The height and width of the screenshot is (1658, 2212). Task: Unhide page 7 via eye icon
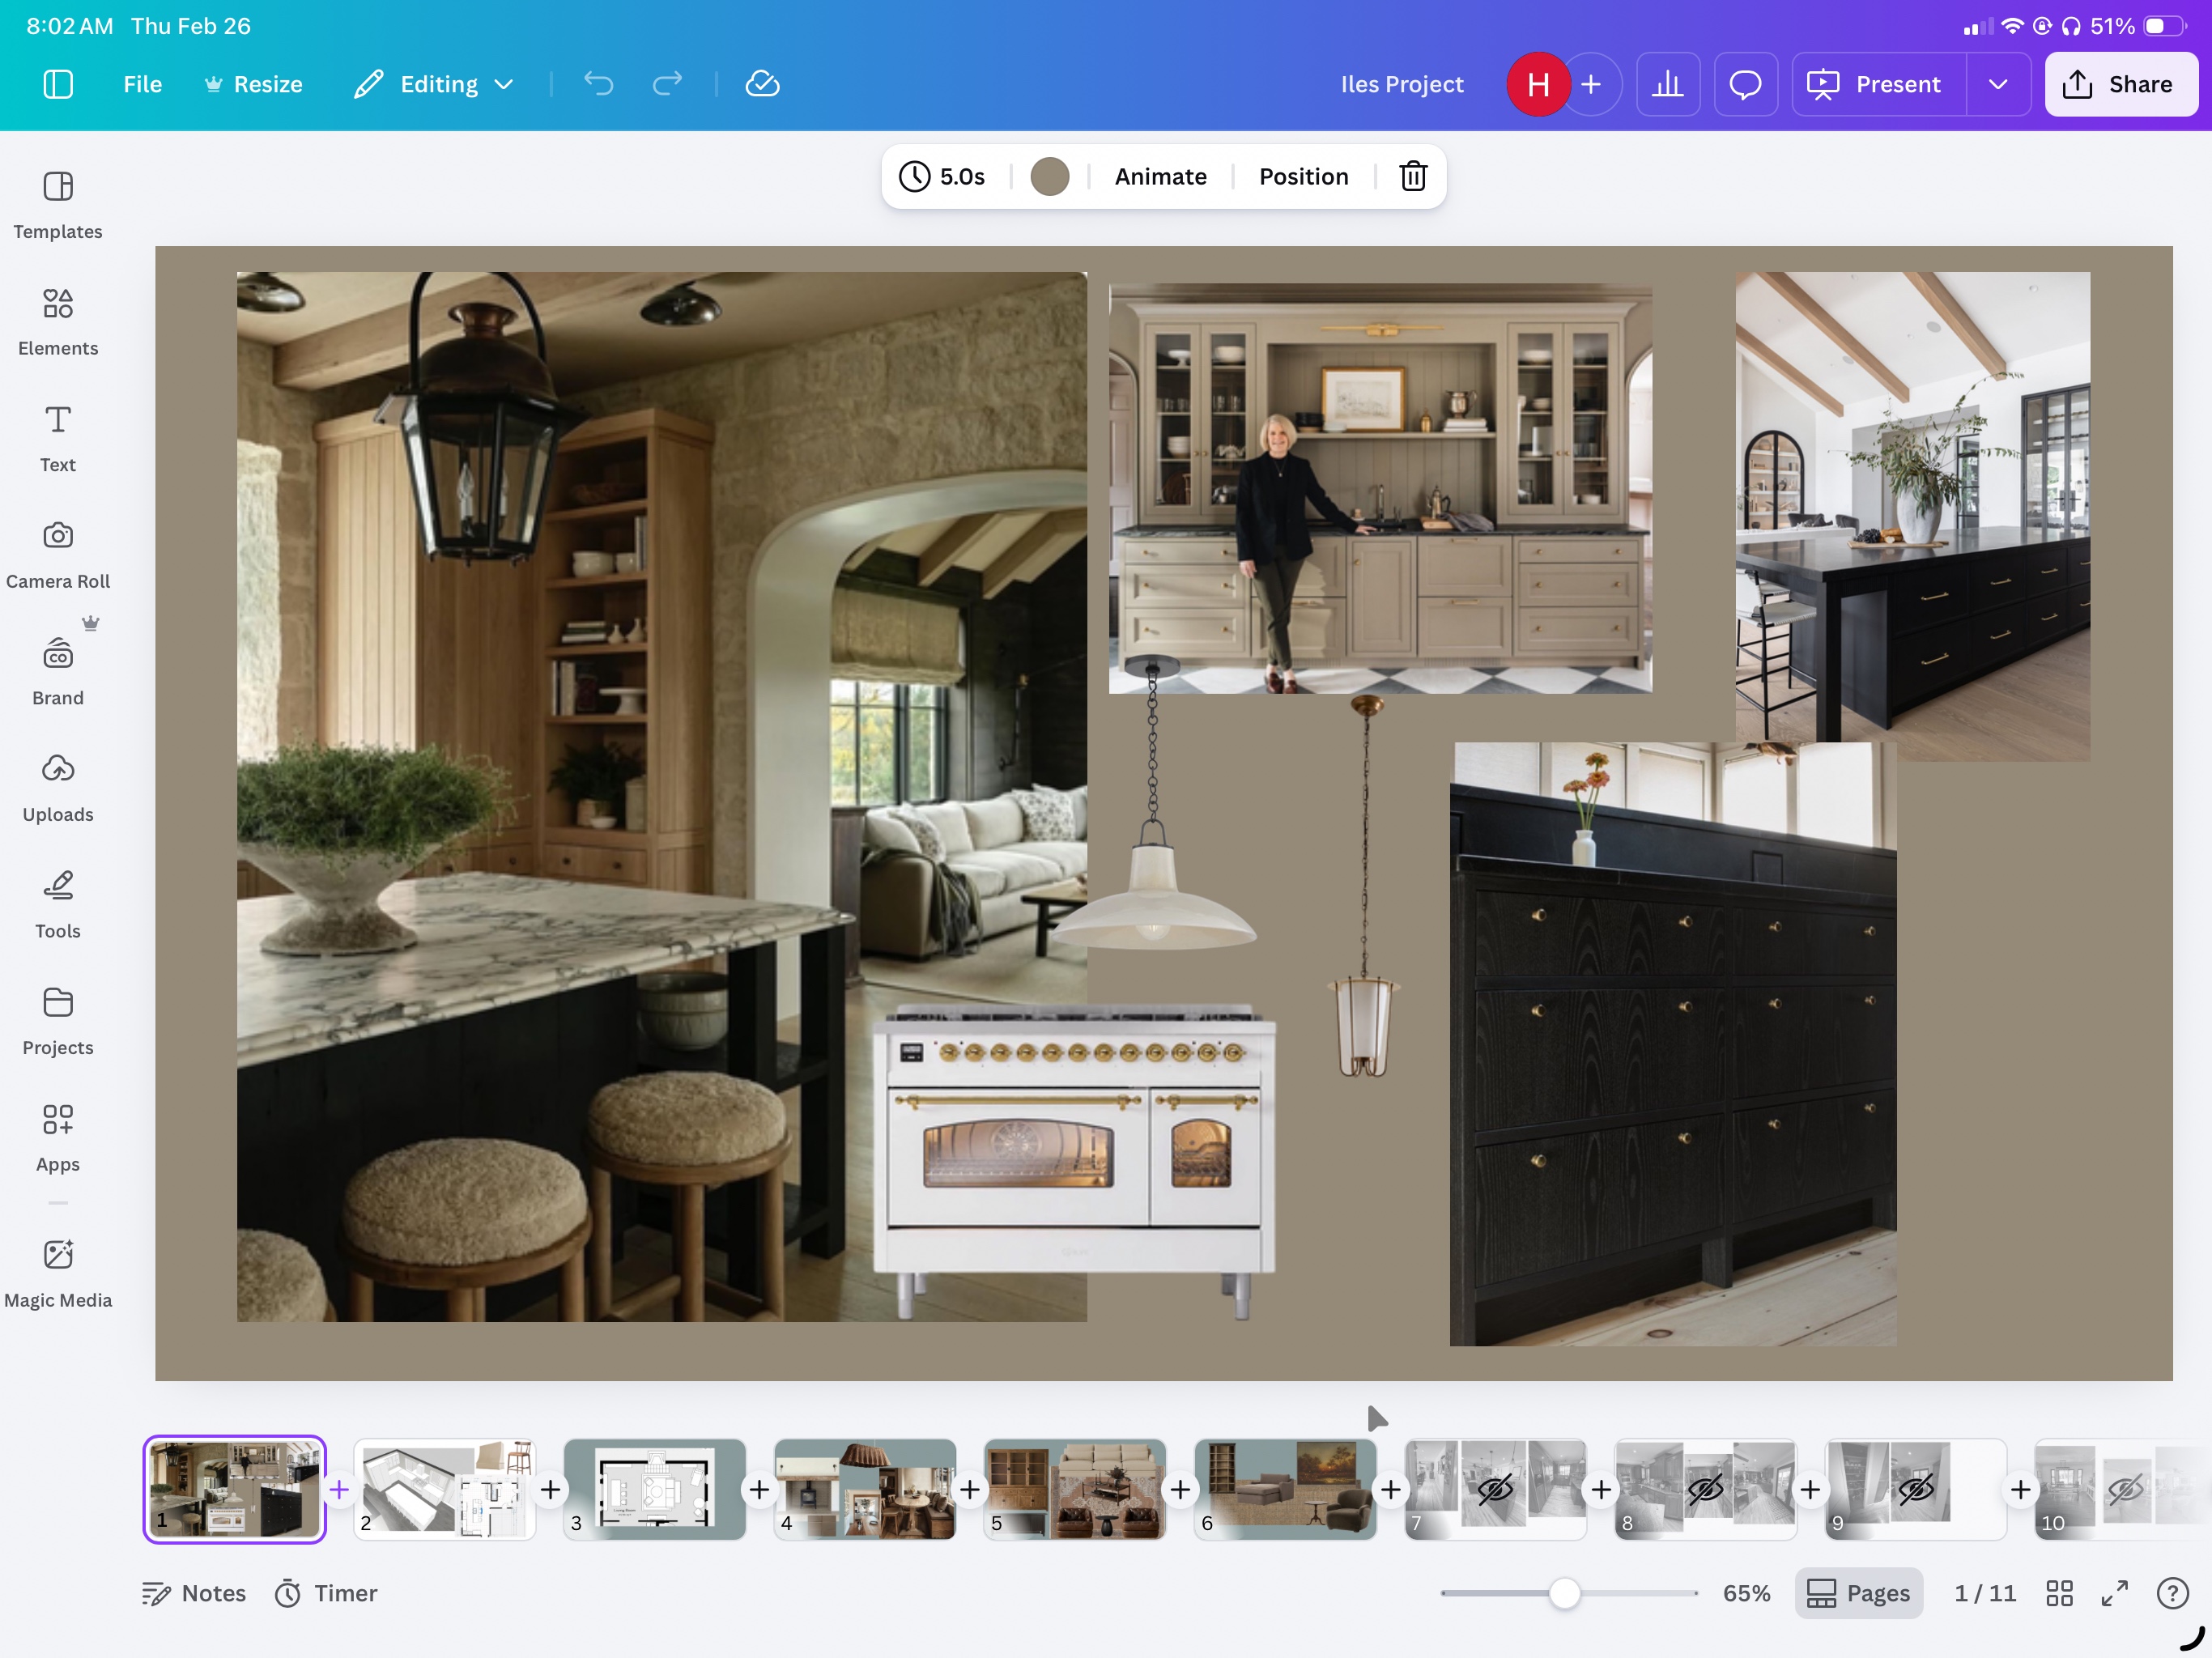pos(1495,1490)
